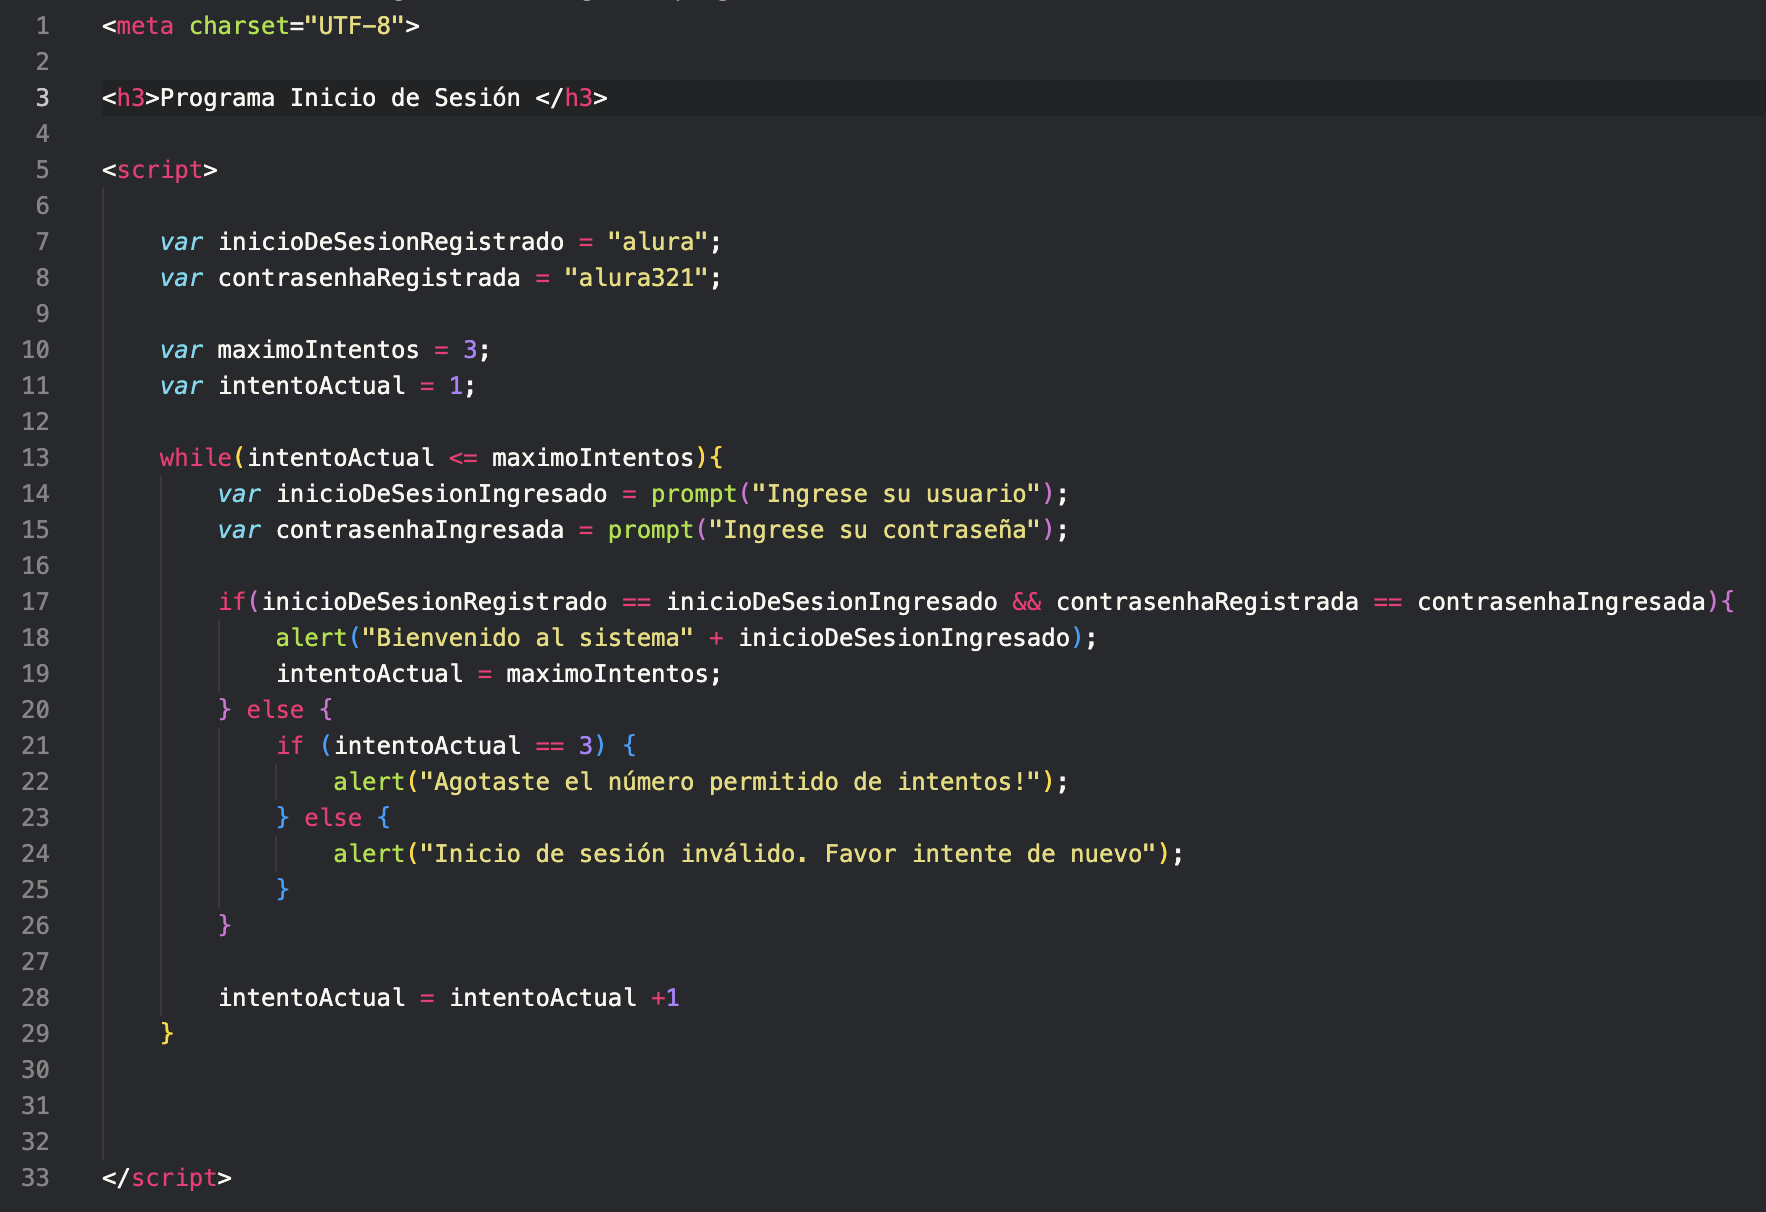
Task: Click the variable inicioDeSesionRegistrado on line 7
Action: [391, 242]
